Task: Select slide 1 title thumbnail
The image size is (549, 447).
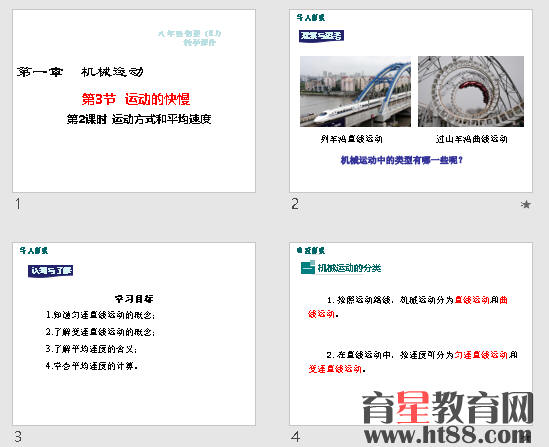Action: point(134,101)
